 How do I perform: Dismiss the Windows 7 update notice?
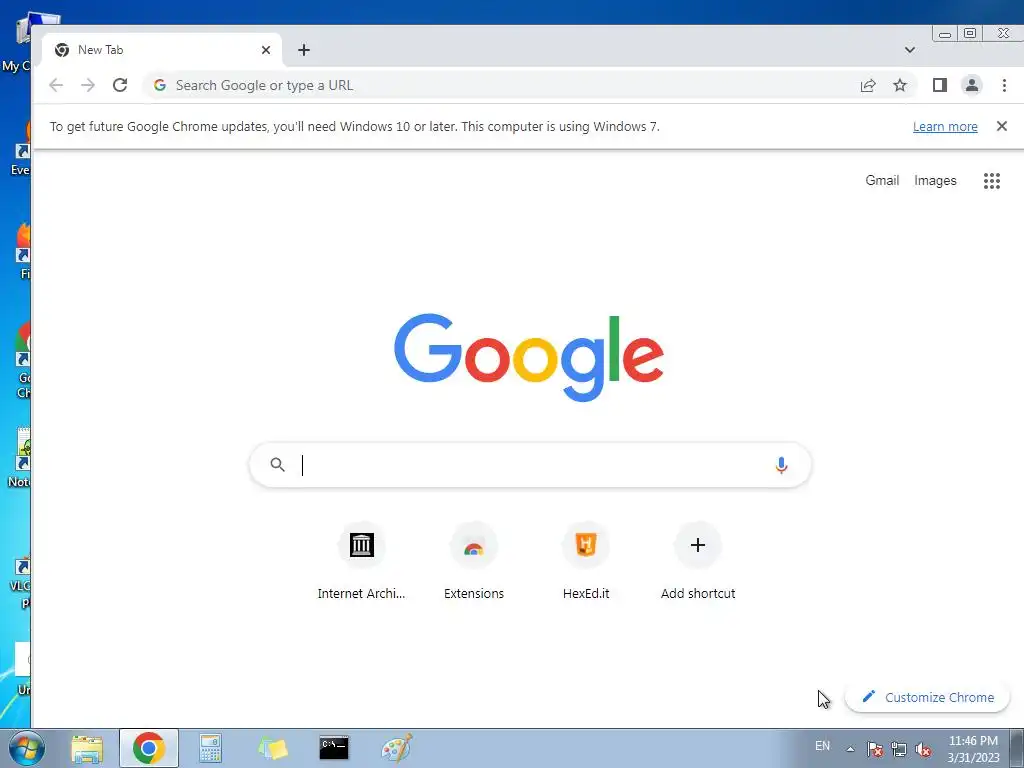tap(1002, 126)
